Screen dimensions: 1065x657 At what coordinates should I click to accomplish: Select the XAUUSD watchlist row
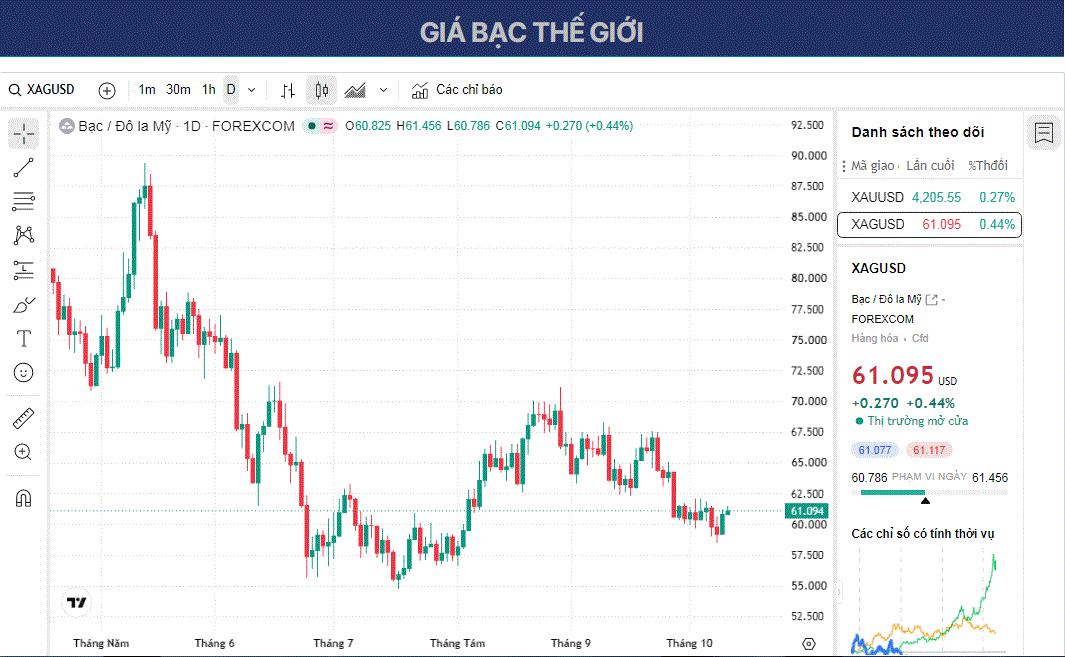point(929,197)
